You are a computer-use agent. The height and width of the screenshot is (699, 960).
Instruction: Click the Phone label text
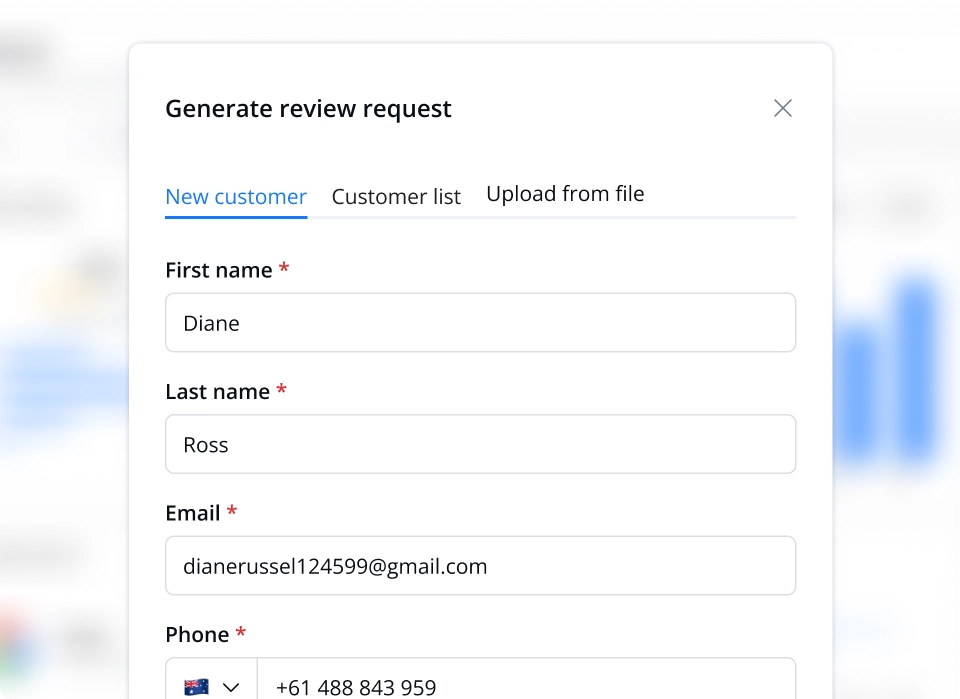(197, 635)
